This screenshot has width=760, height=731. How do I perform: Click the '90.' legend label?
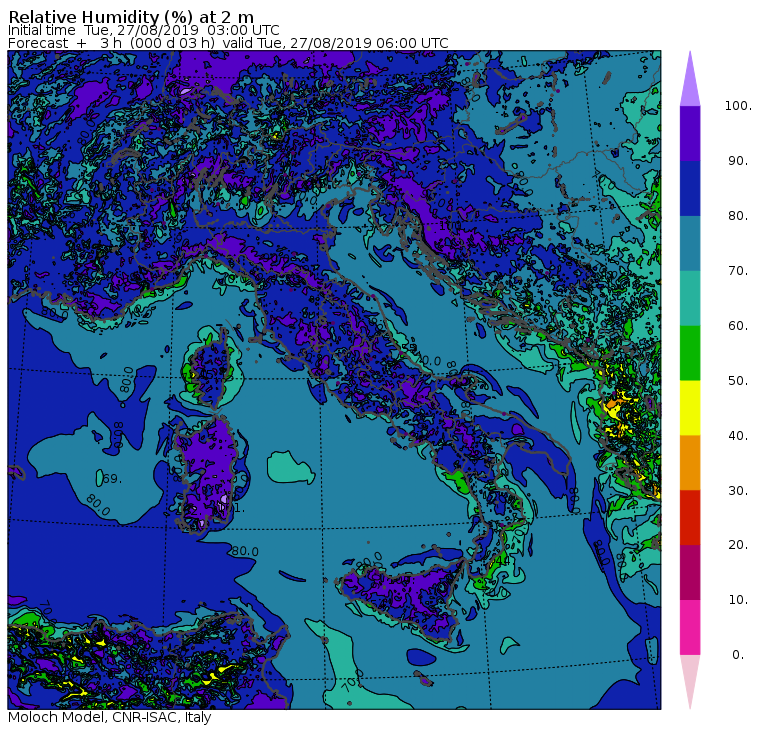(738, 160)
